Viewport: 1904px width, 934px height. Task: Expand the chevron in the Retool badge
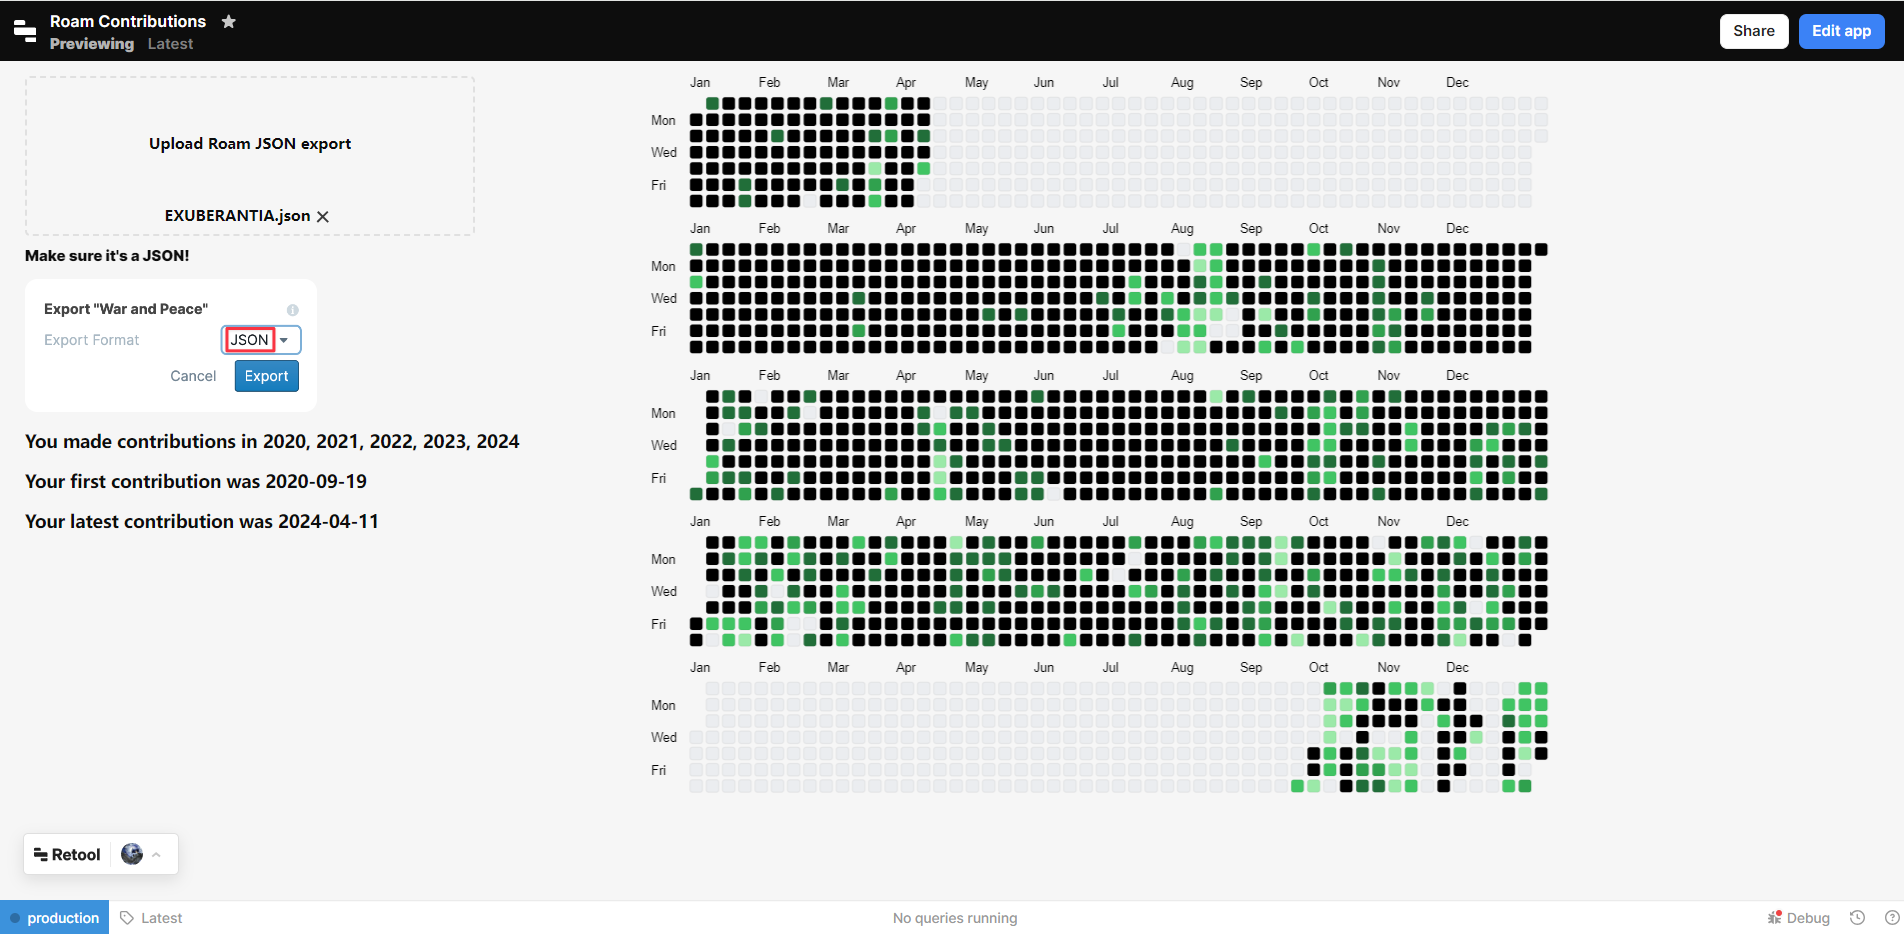[157, 855]
